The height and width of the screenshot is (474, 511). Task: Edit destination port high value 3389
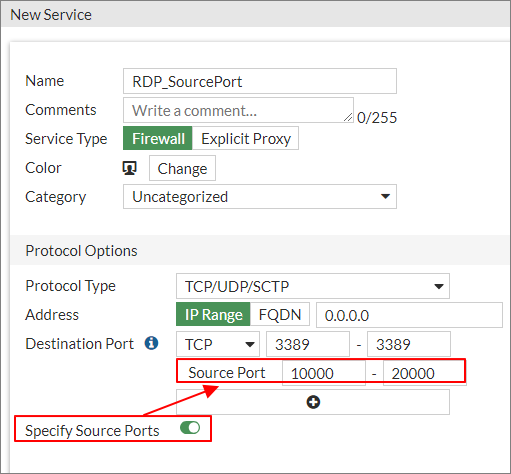409,344
